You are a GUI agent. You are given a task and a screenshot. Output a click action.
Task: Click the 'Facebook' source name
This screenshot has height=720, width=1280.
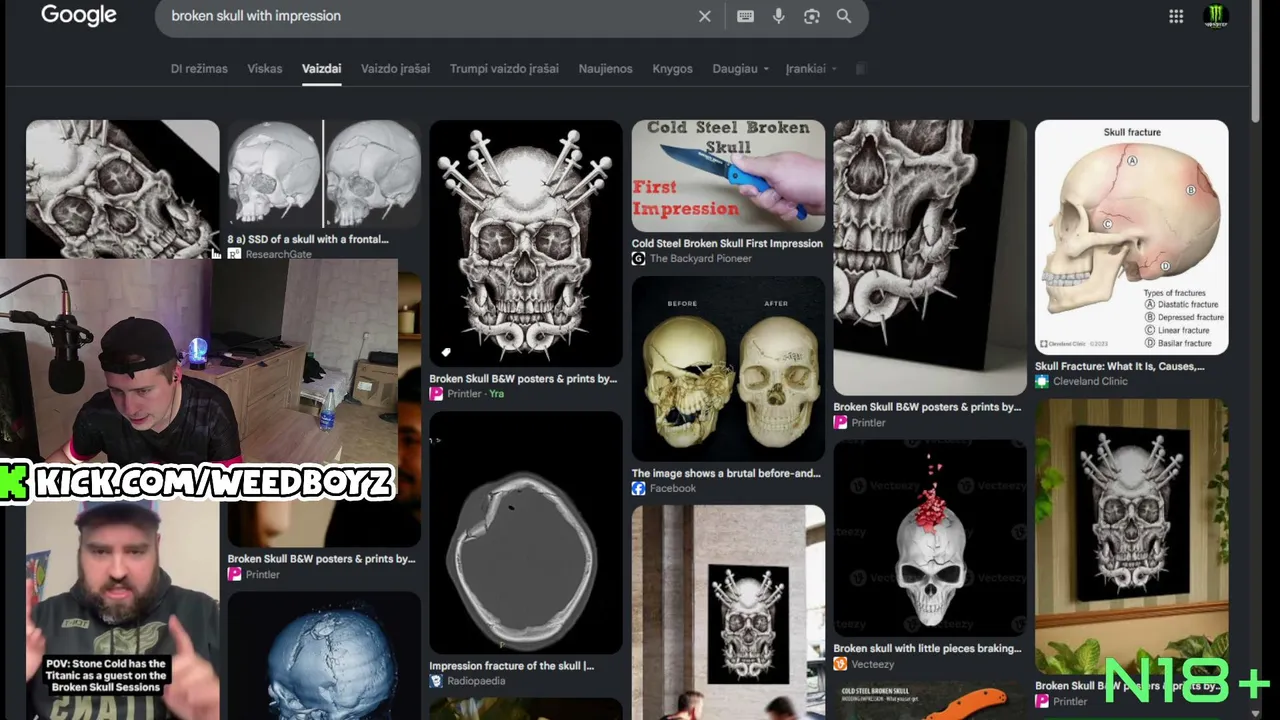coord(673,488)
